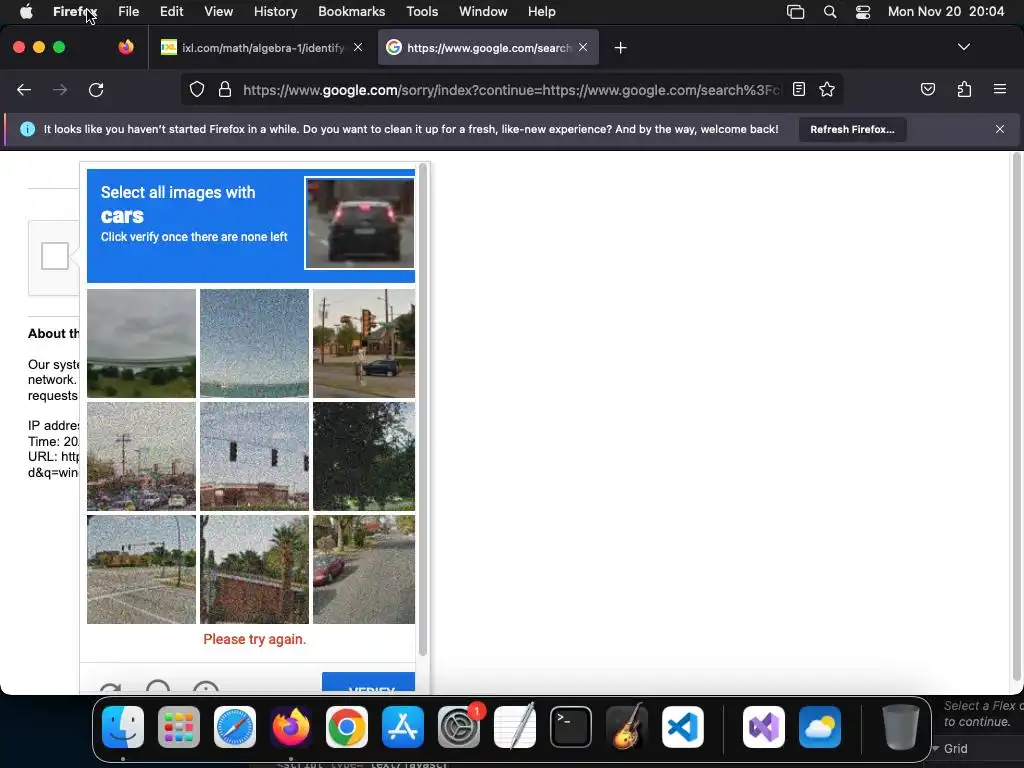Reload the current page
This screenshot has width=1024, height=768.
click(x=96, y=89)
